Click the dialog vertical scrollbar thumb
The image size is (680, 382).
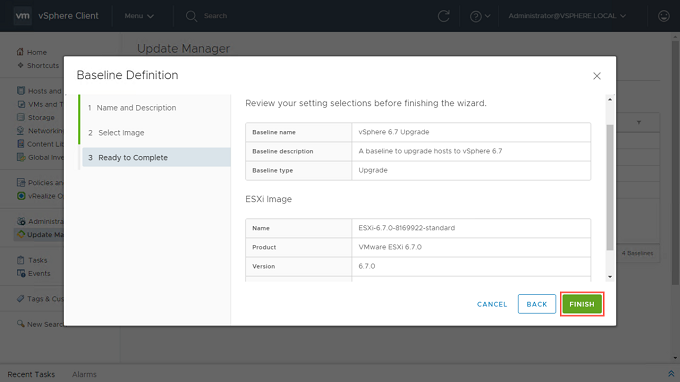coord(610,187)
